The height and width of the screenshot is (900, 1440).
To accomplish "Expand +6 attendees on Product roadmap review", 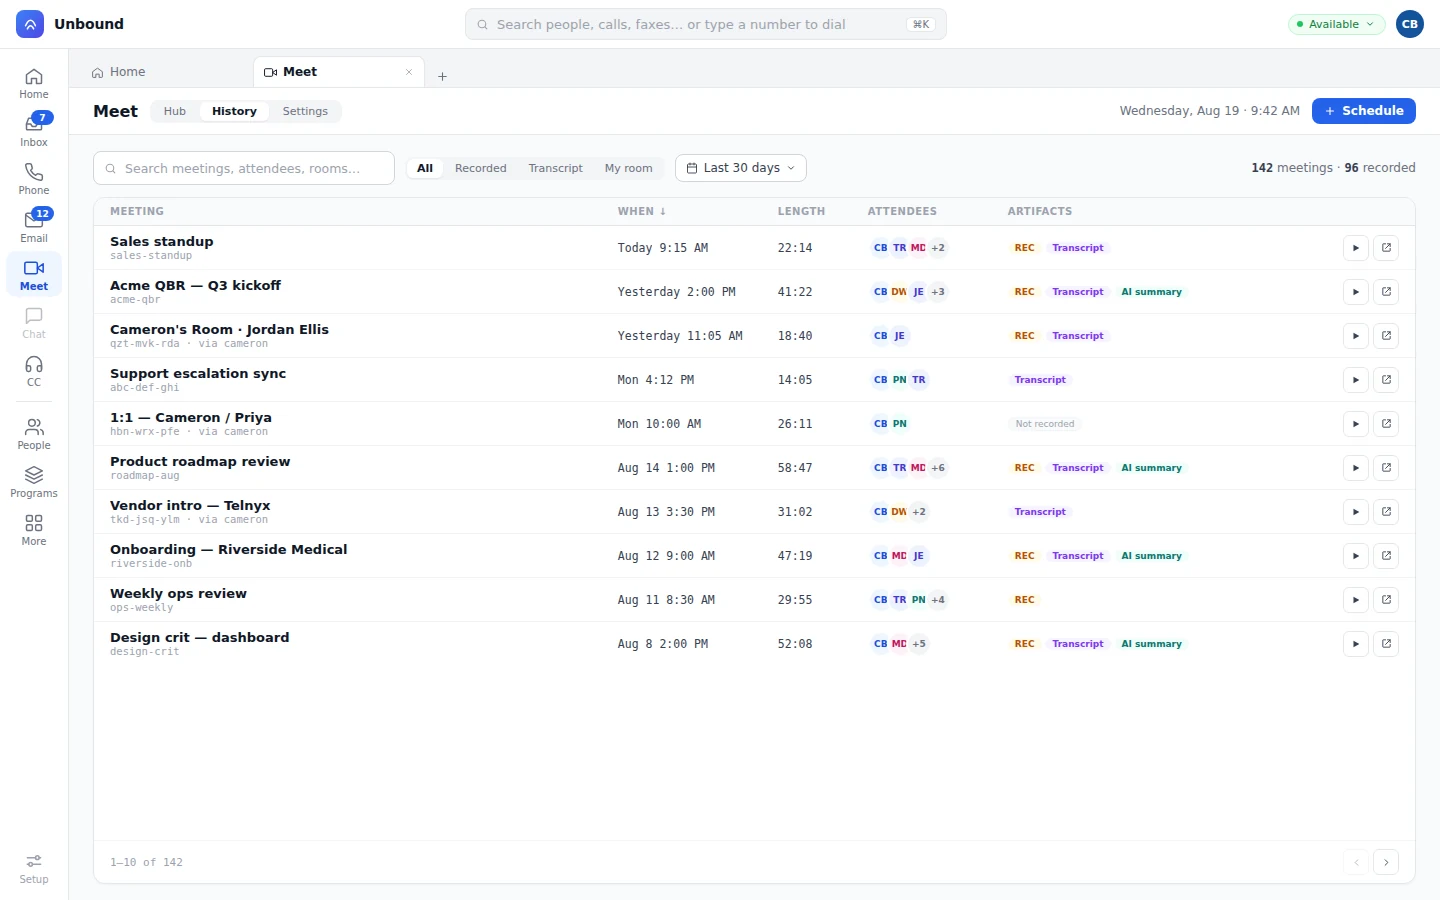I will 938,468.
